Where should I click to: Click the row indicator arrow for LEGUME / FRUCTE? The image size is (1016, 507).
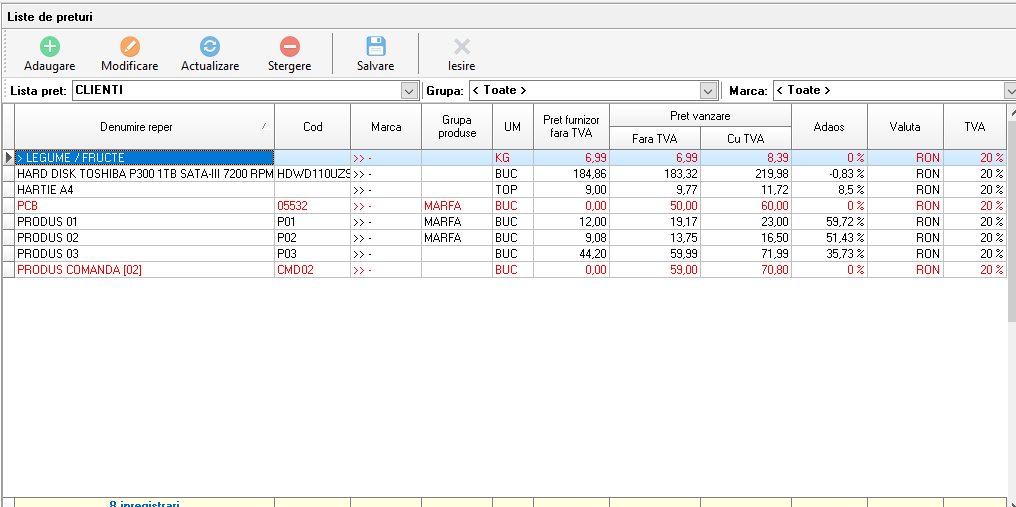pyautogui.click(x=9, y=158)
